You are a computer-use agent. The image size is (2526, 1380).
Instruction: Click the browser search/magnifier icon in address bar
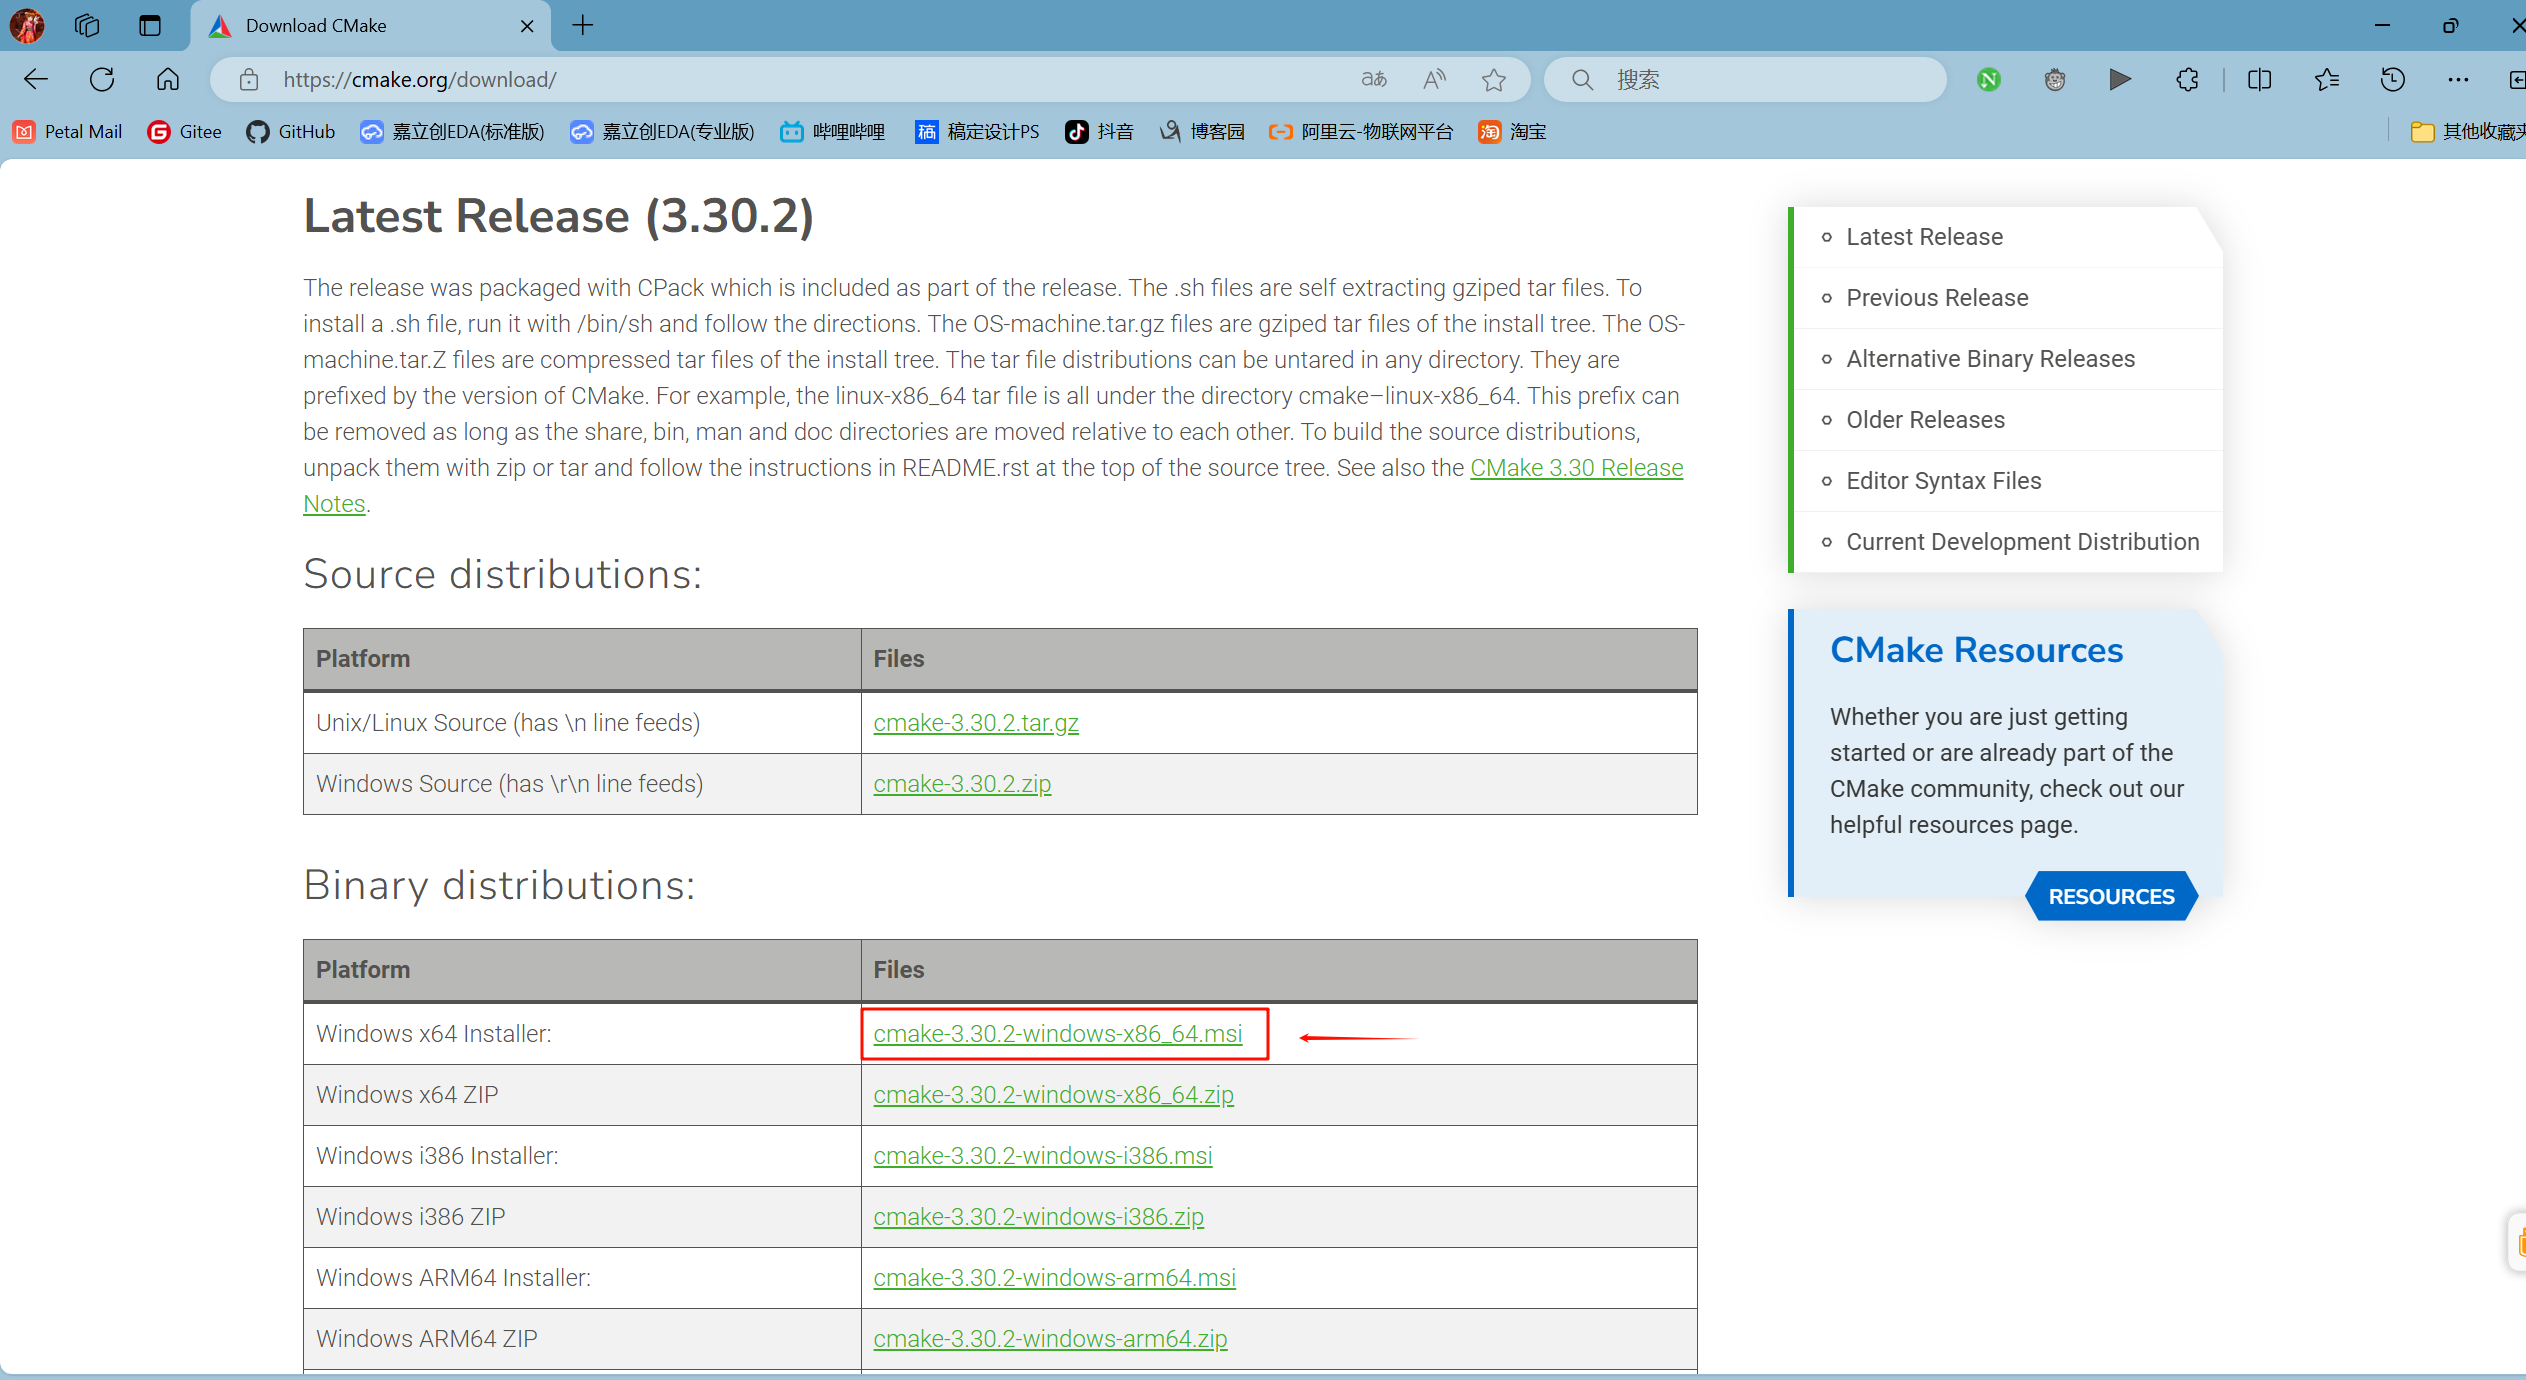coord(1583,78)
